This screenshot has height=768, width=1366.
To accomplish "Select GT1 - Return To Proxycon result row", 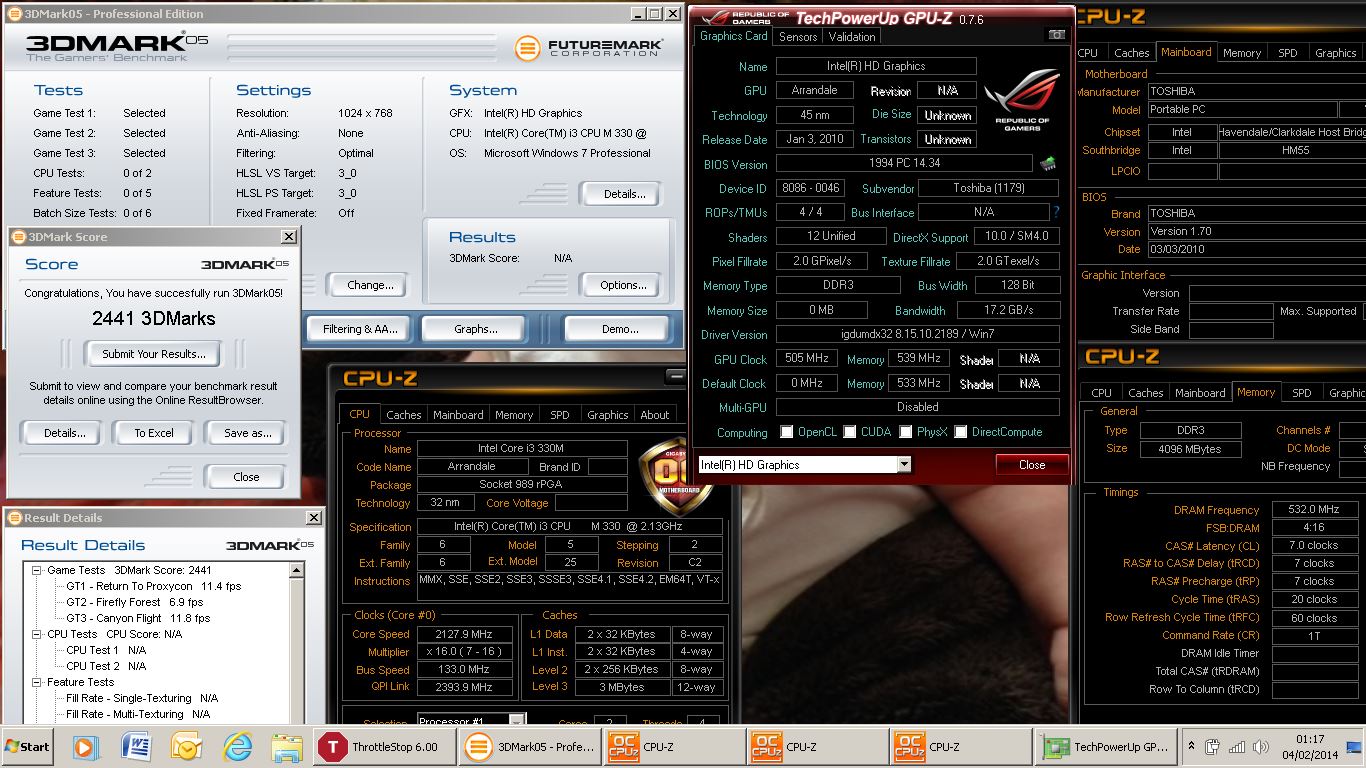I will [153, 586].
